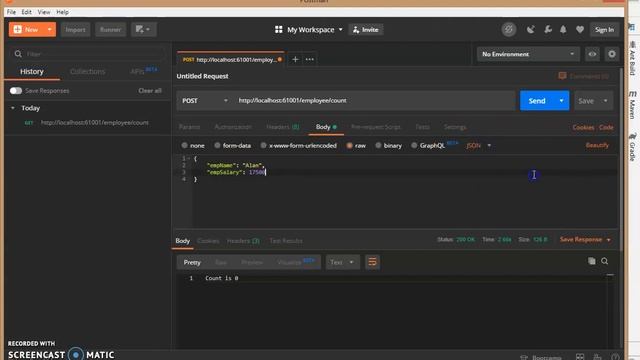Screen dimensions: 640x360
Task: Toggle Save Responses switch
Action: tap(16, 91)
